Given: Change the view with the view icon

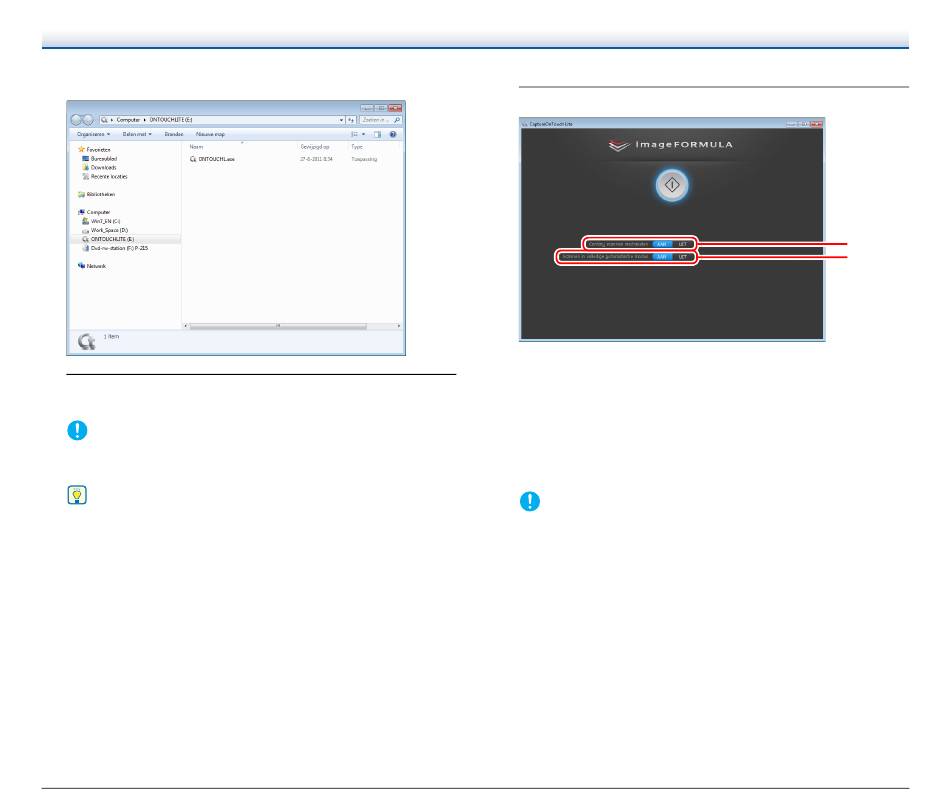Looking at the screenshot, I should (354, 135).
